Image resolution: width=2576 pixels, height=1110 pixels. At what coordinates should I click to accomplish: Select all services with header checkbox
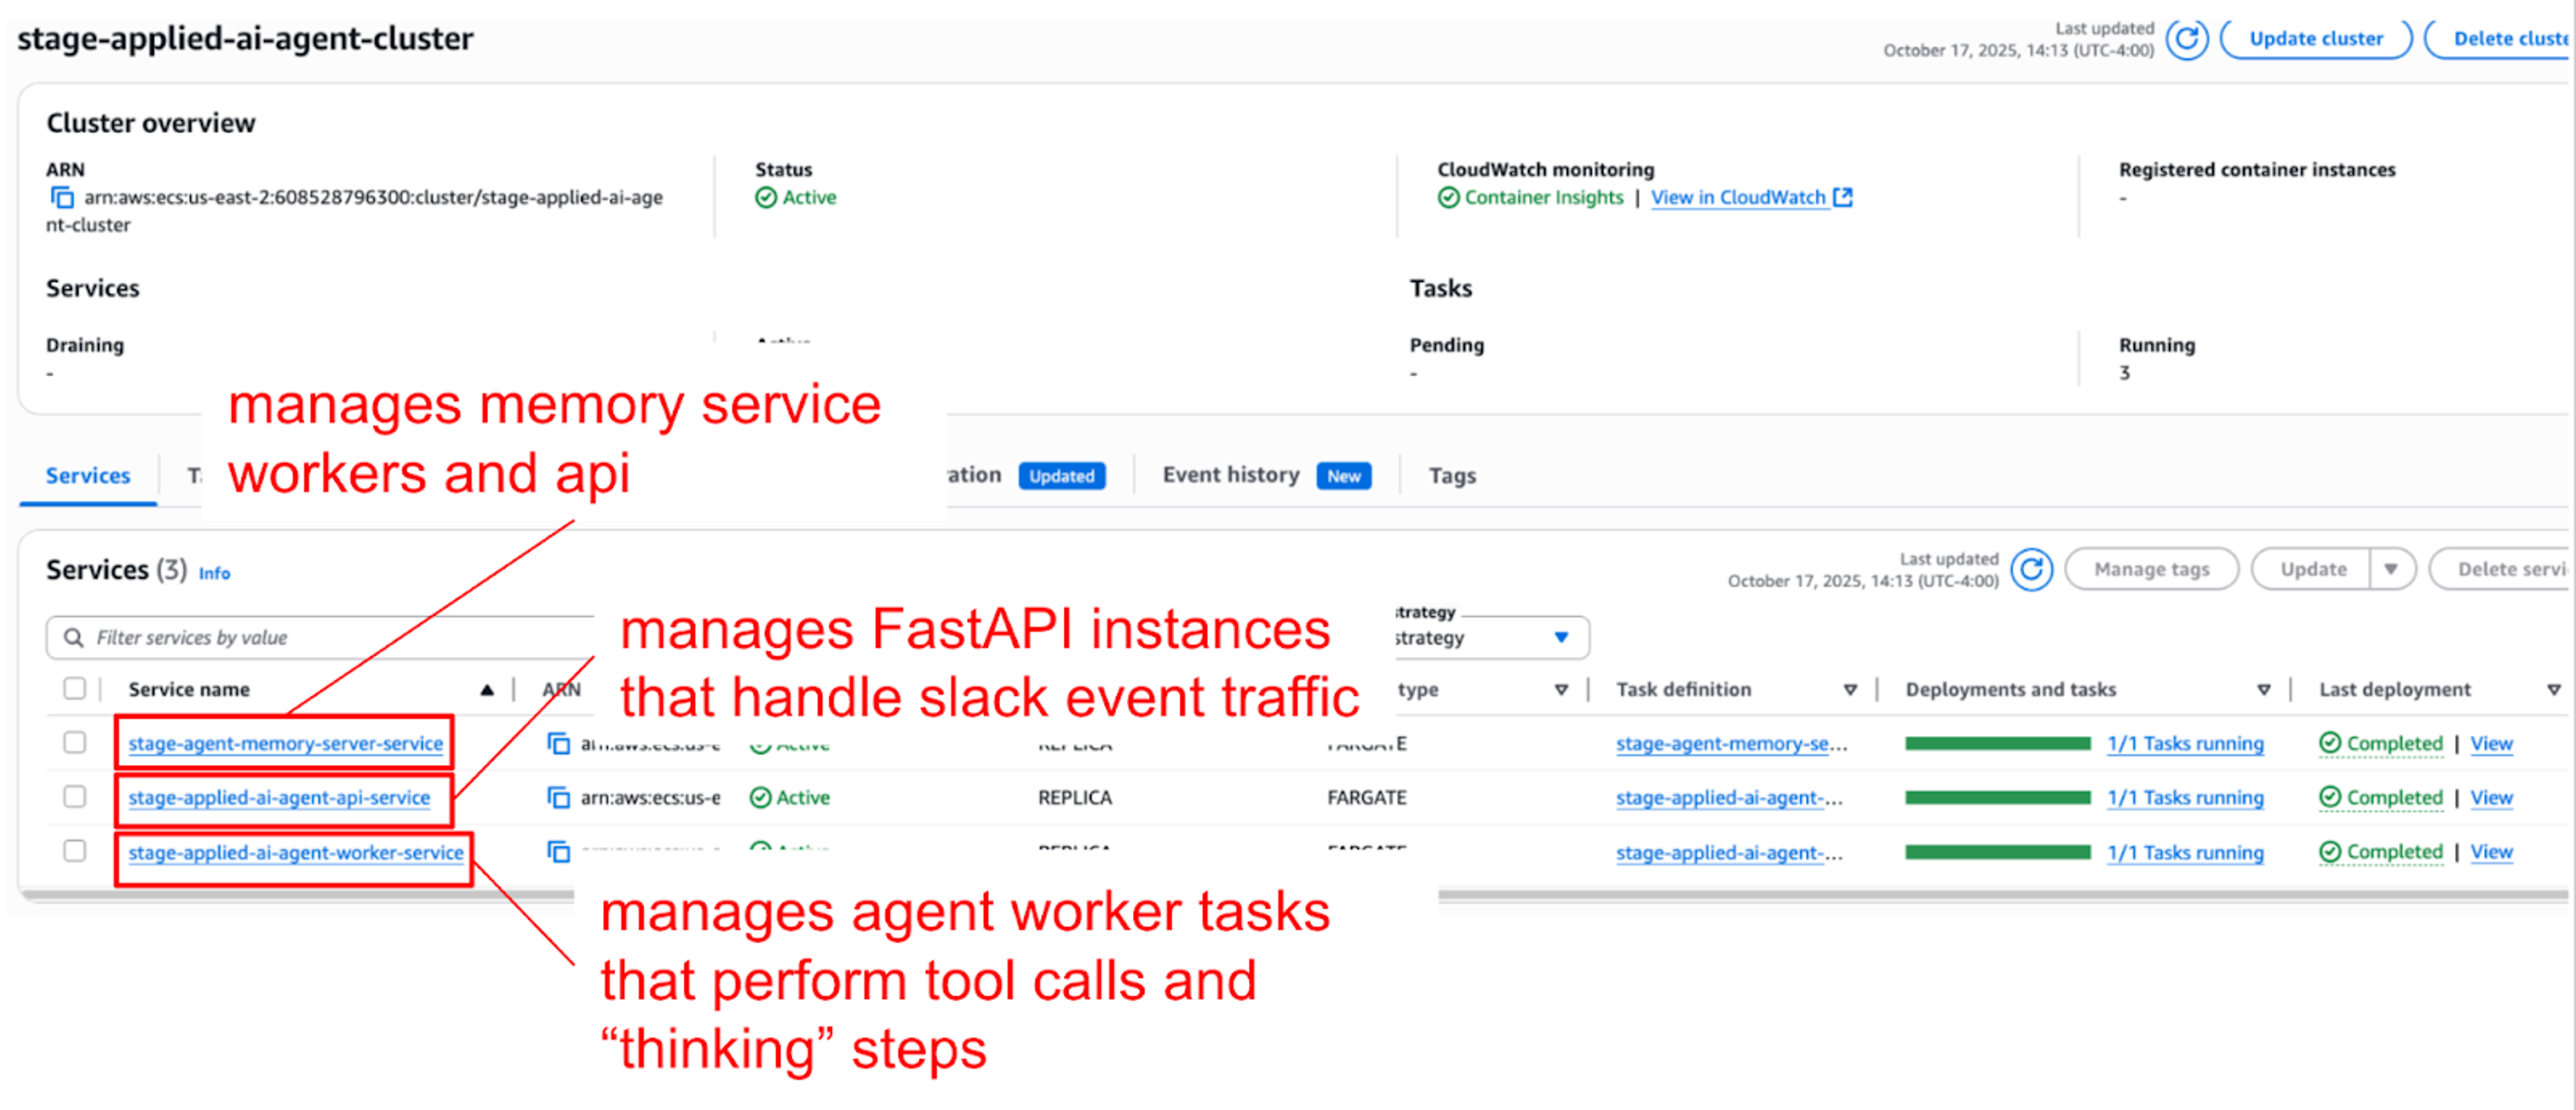pos(74,688)
